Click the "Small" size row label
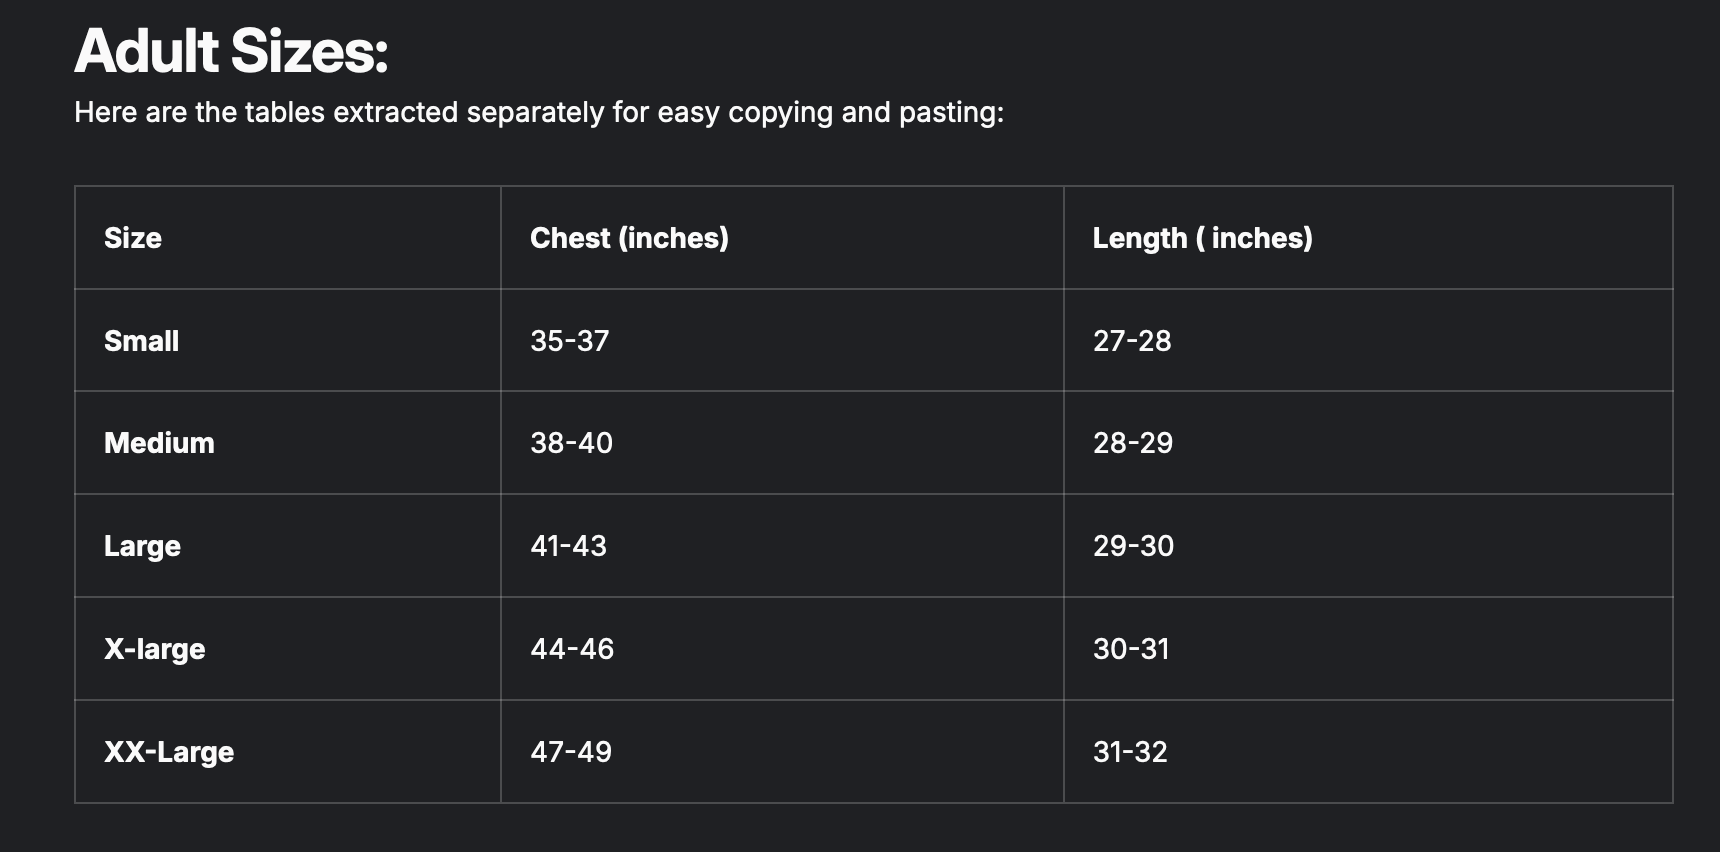This screenshot has width=1720, height=852. click(141, 341)
